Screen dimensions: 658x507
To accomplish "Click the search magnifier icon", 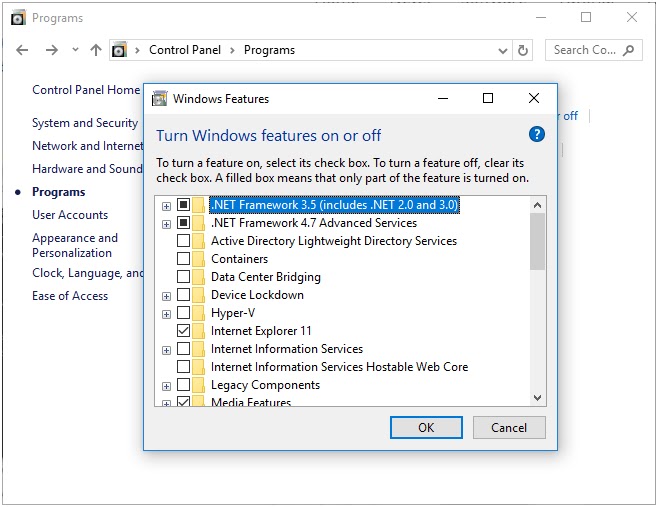I will pyautogui.click(x=628, y=50).
